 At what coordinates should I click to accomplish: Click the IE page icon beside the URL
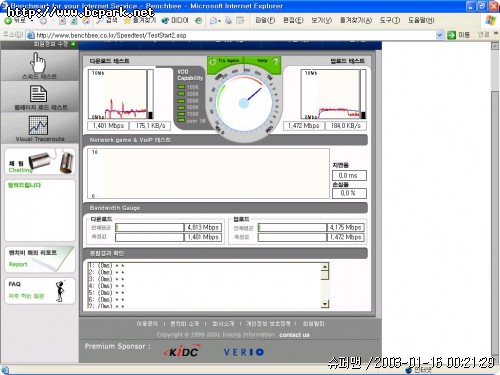click(x=30, y=35)
